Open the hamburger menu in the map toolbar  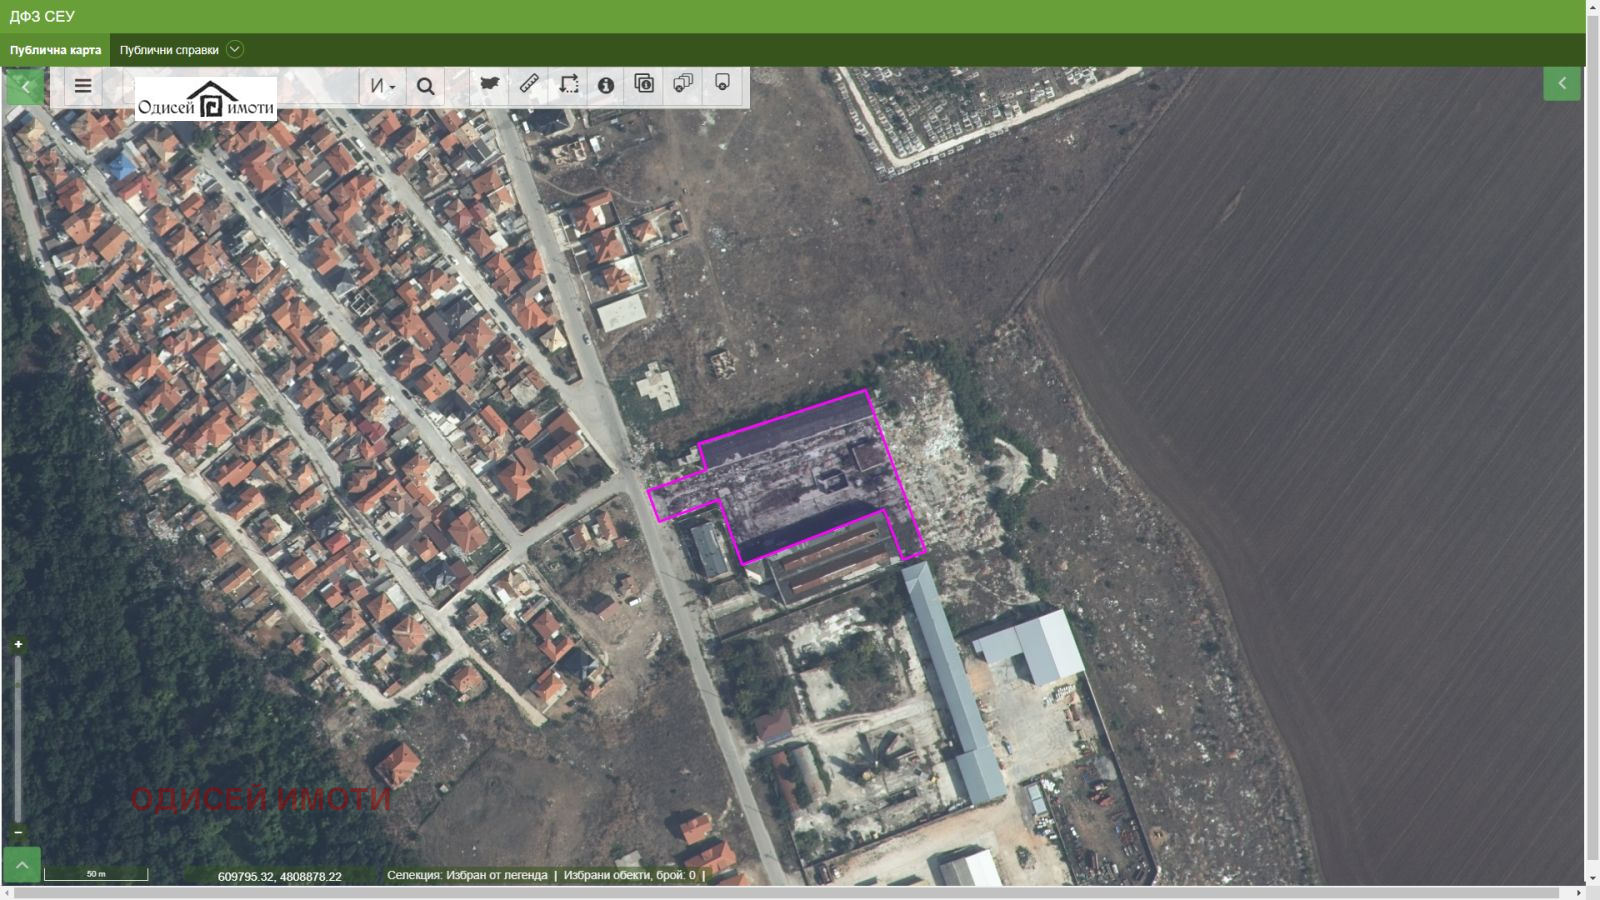click(83, 86)
